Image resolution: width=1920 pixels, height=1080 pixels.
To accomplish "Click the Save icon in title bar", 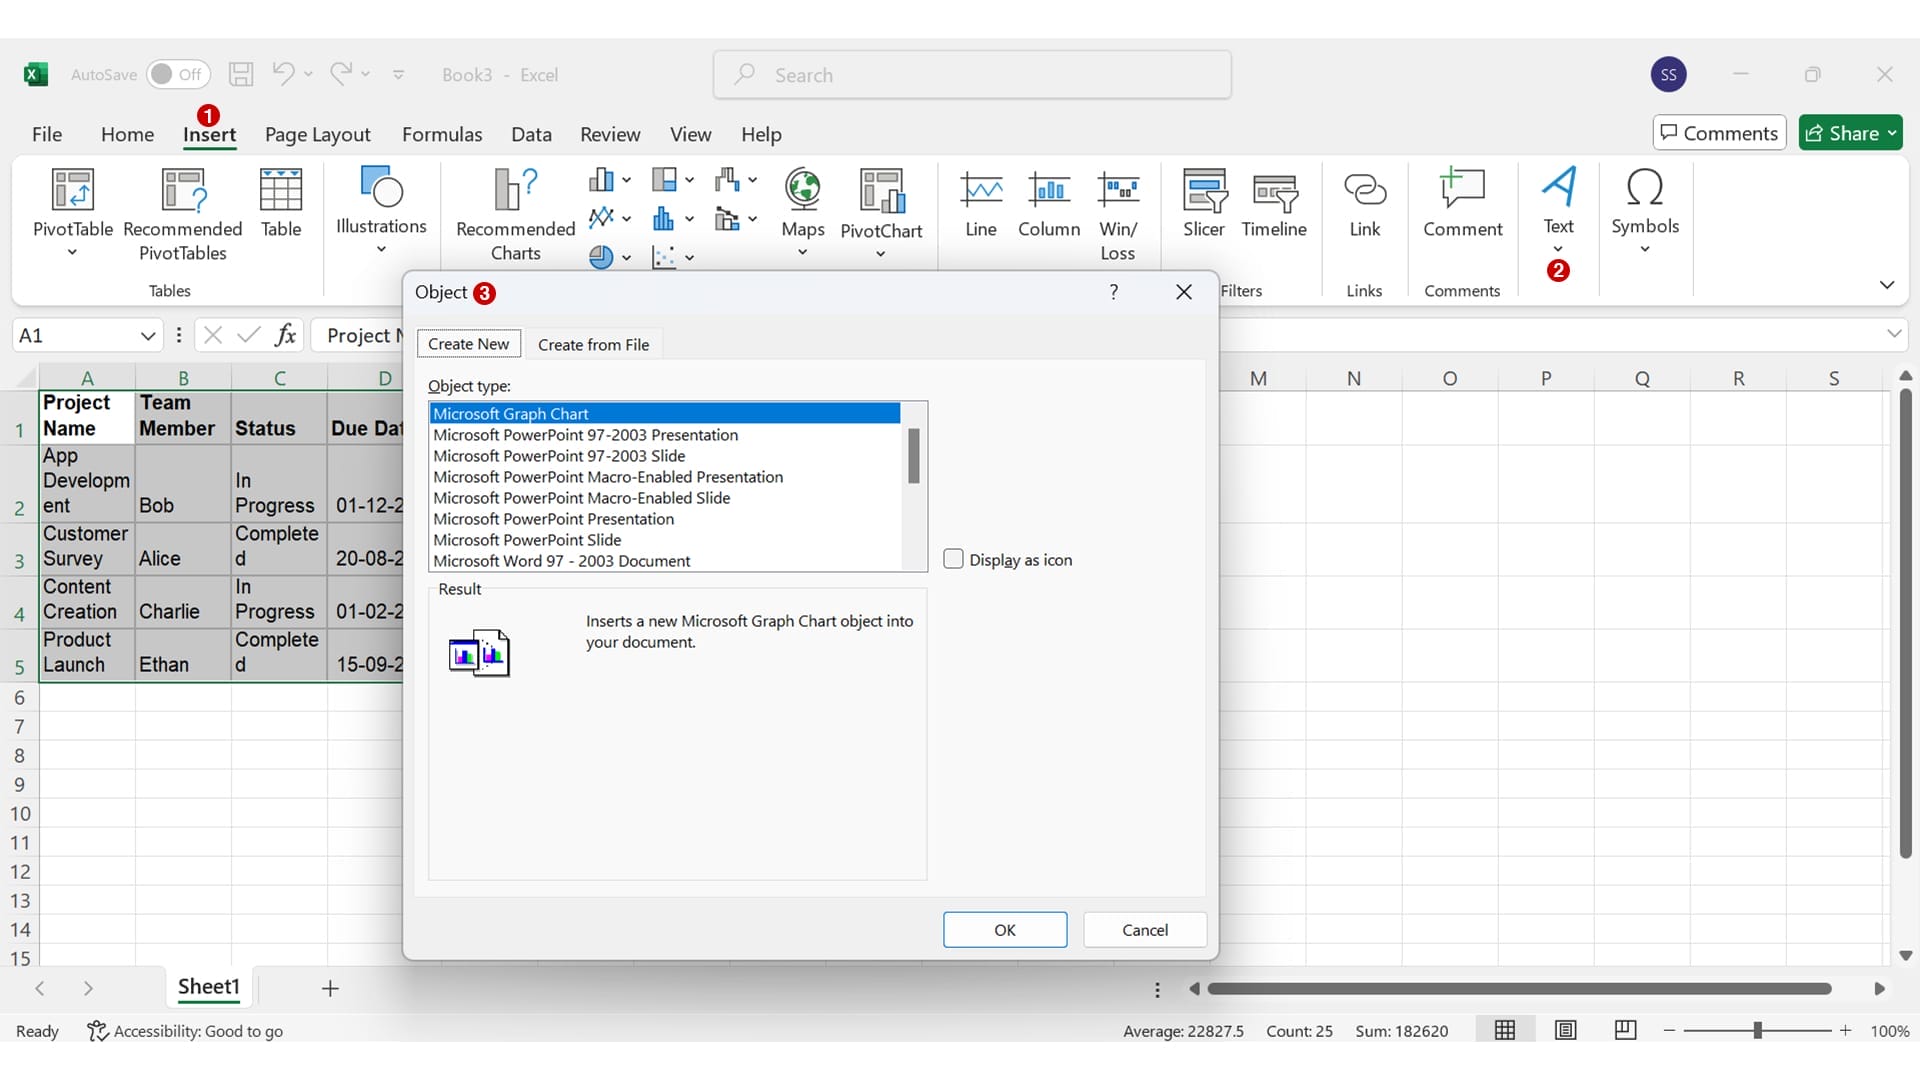I will (x=241, y=74).
